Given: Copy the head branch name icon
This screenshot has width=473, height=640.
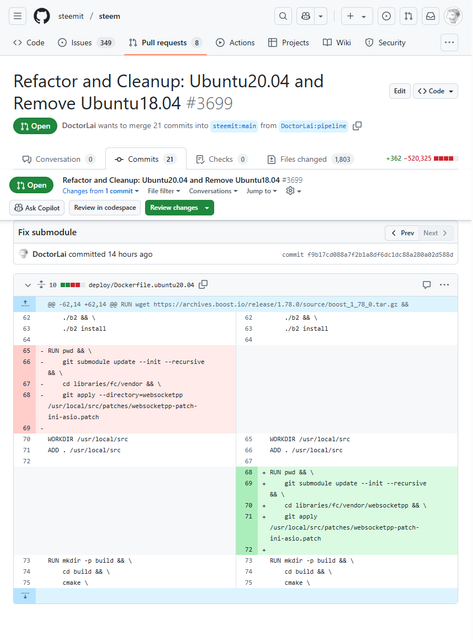Looking at the screenshot, I should coord(357,126).
